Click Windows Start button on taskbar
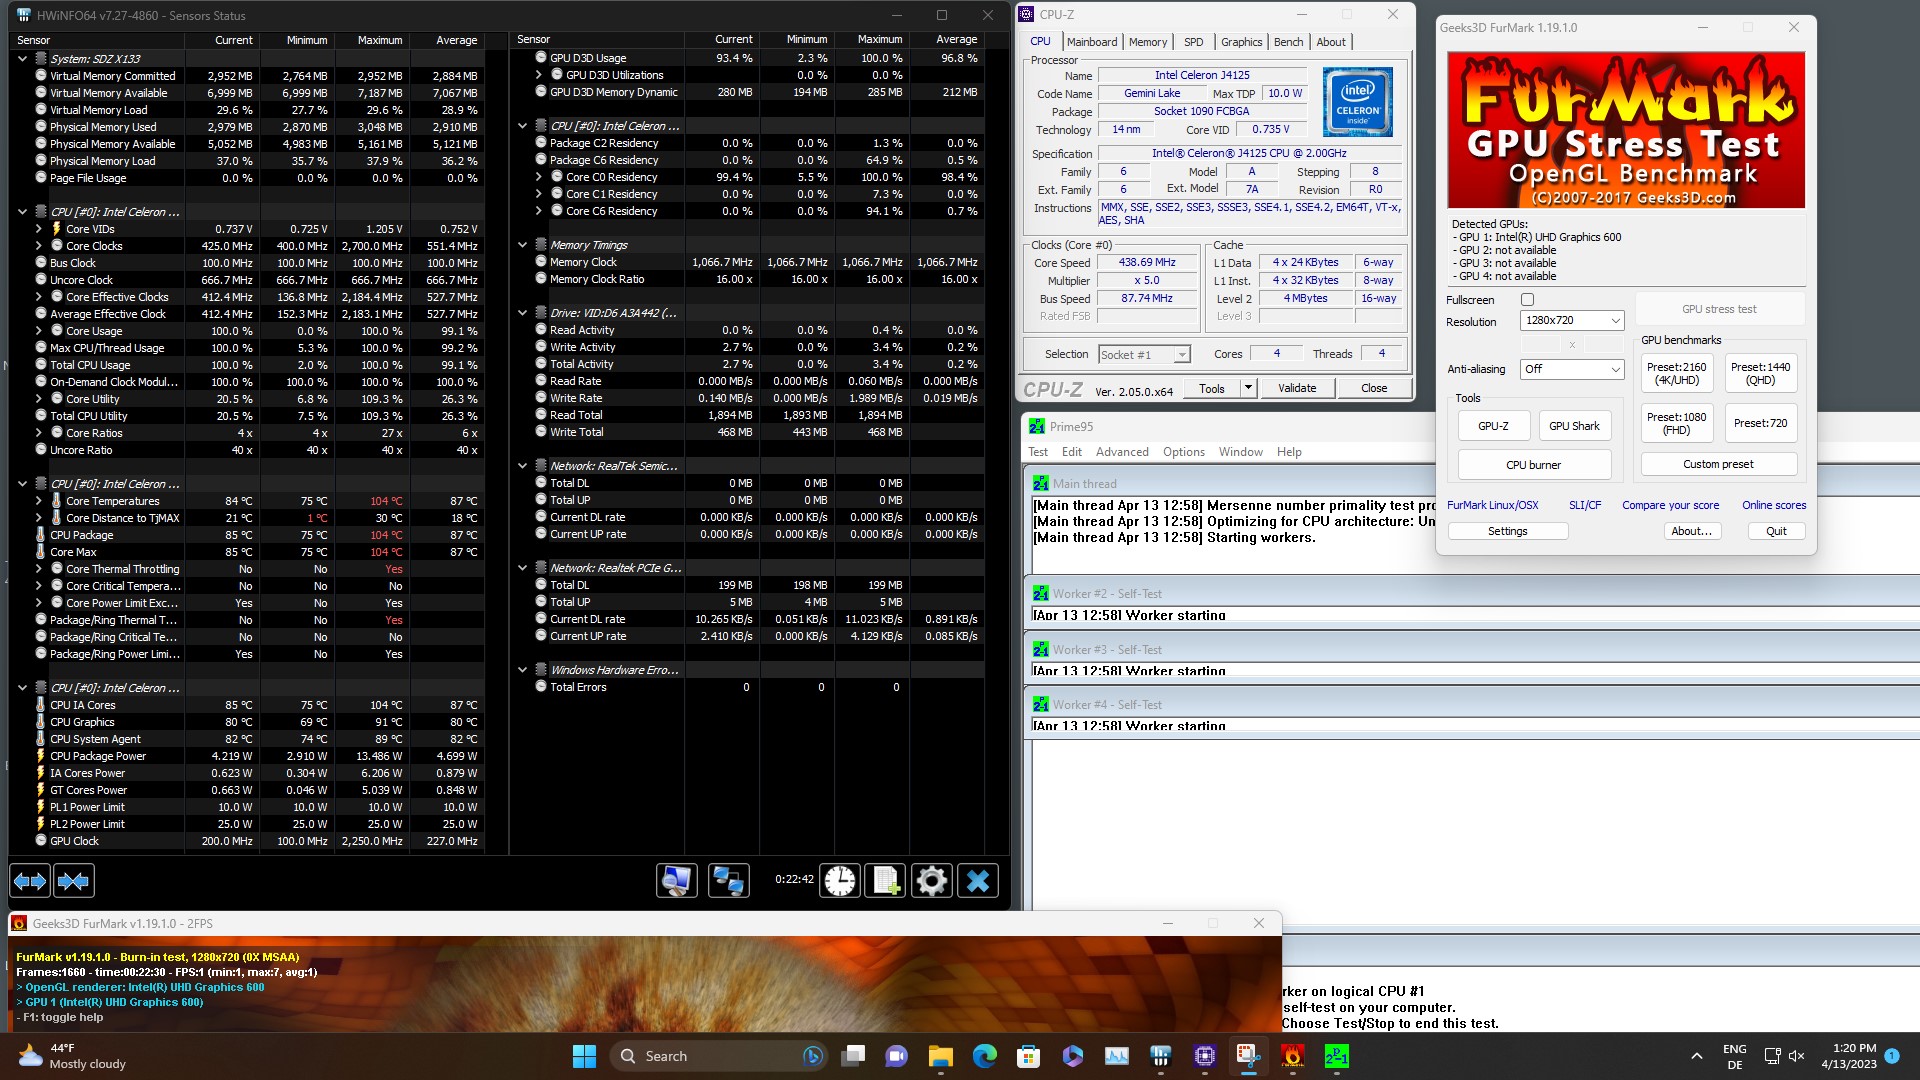 point(584,1056)
